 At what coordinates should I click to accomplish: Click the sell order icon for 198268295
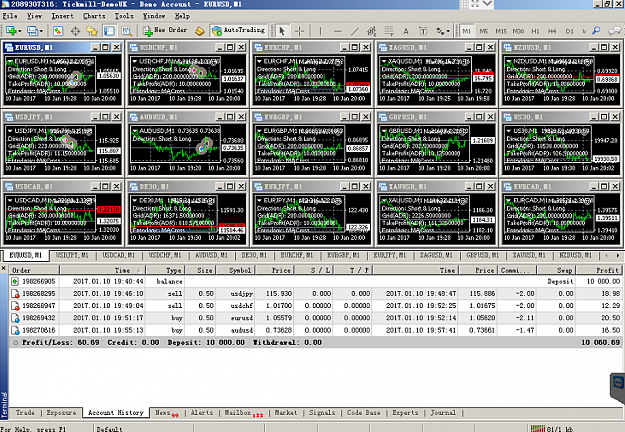tap(15, 294)
